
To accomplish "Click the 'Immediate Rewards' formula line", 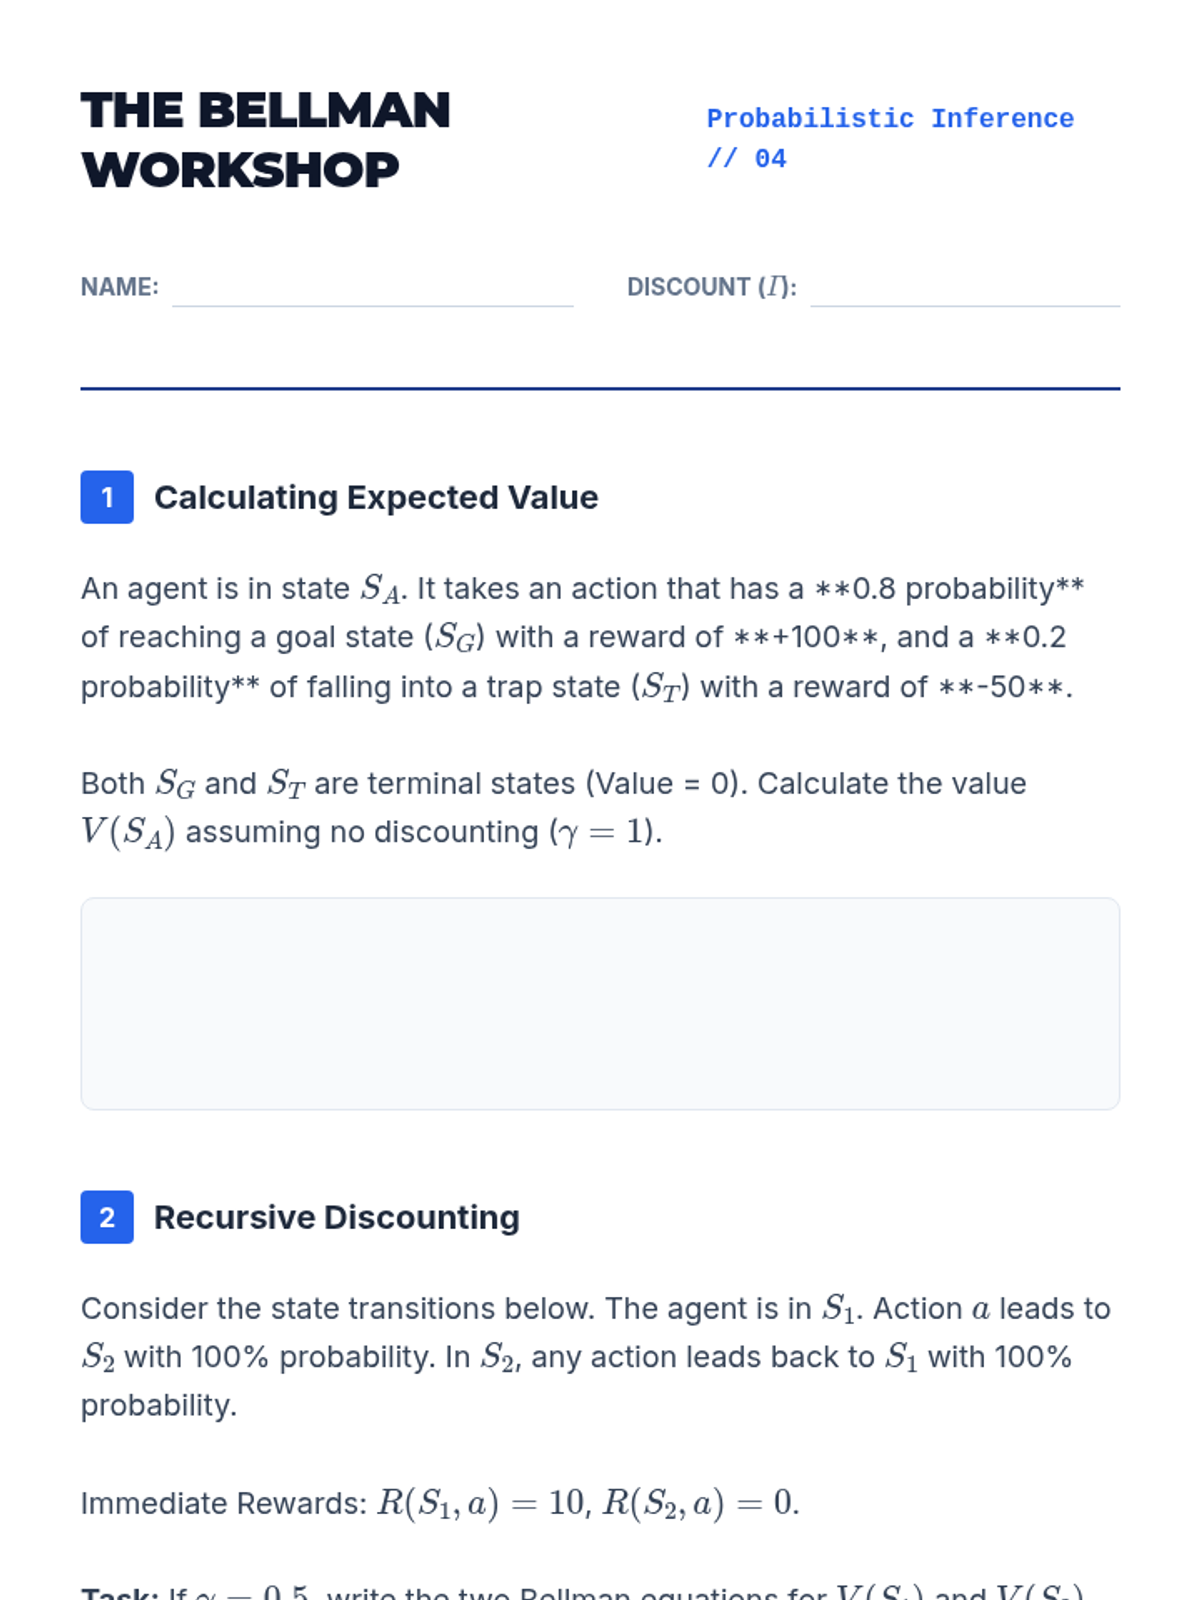I will (440, 1503).
